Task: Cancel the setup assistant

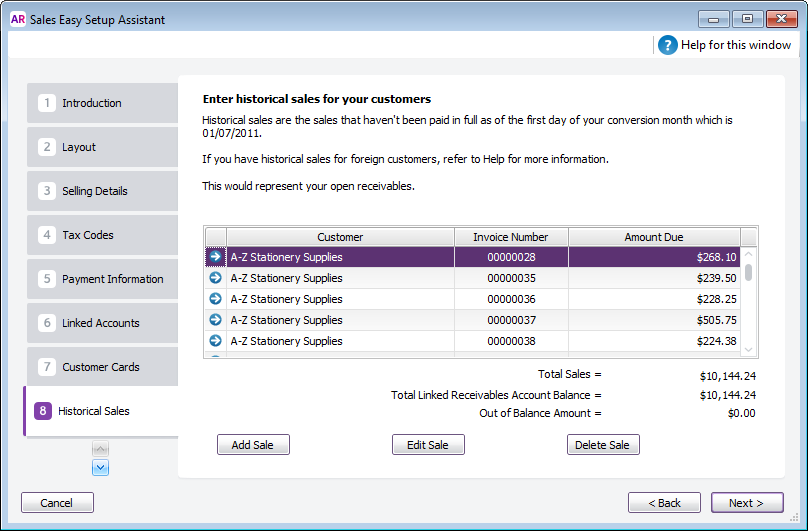Action: click(57, 503)
